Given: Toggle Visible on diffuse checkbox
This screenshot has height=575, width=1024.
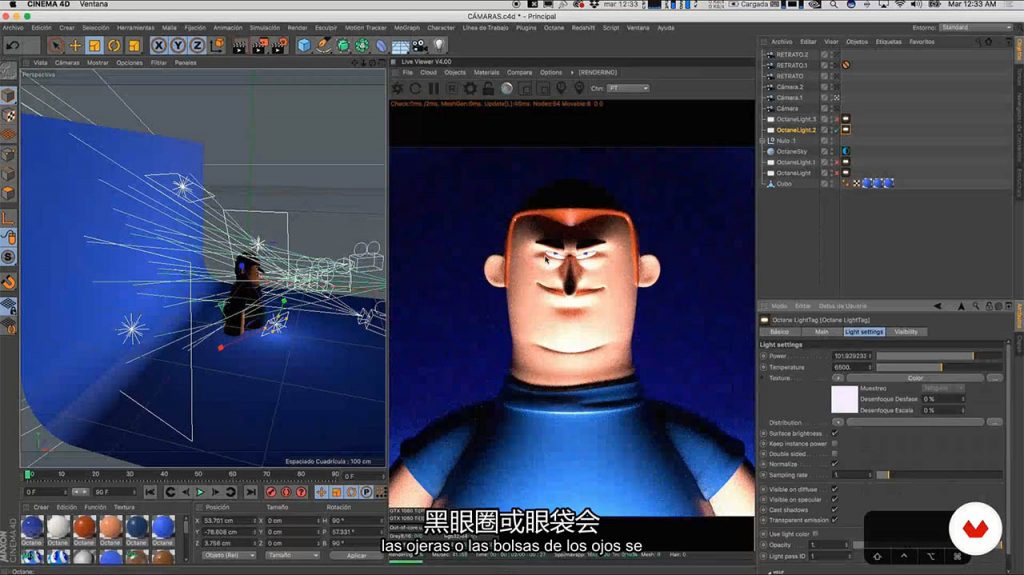Looking at the screenshot, I should tap(835, 489).
